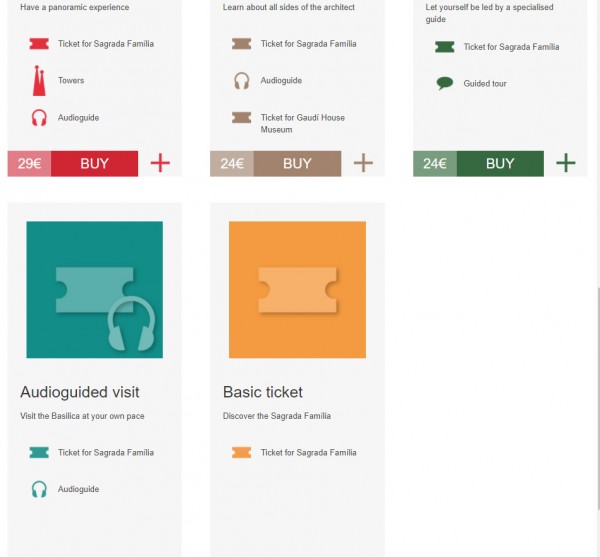600x557 pixels.
Task: Expand details with the red plus icon
Action: click(x=160, y=163)
